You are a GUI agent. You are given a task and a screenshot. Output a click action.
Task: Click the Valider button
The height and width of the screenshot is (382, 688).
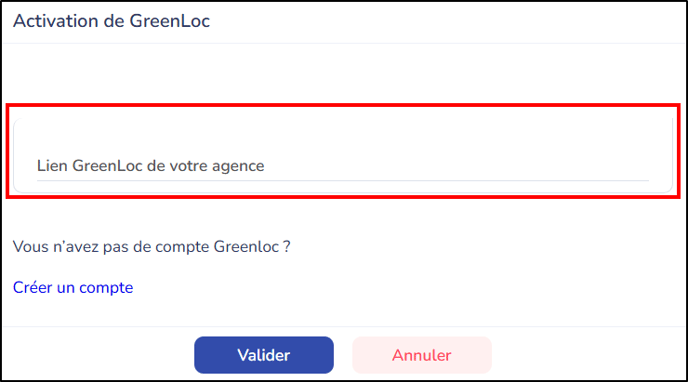coord(264,355)
